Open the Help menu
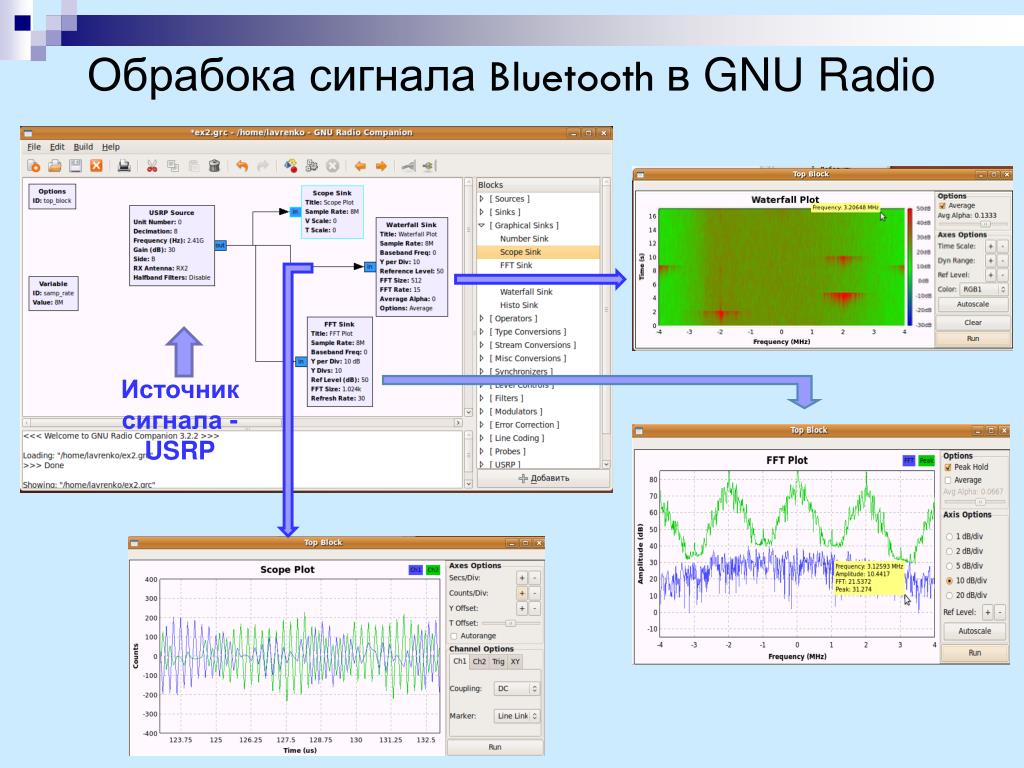Viewport: 1024px width, 768px height. point(111,147)
